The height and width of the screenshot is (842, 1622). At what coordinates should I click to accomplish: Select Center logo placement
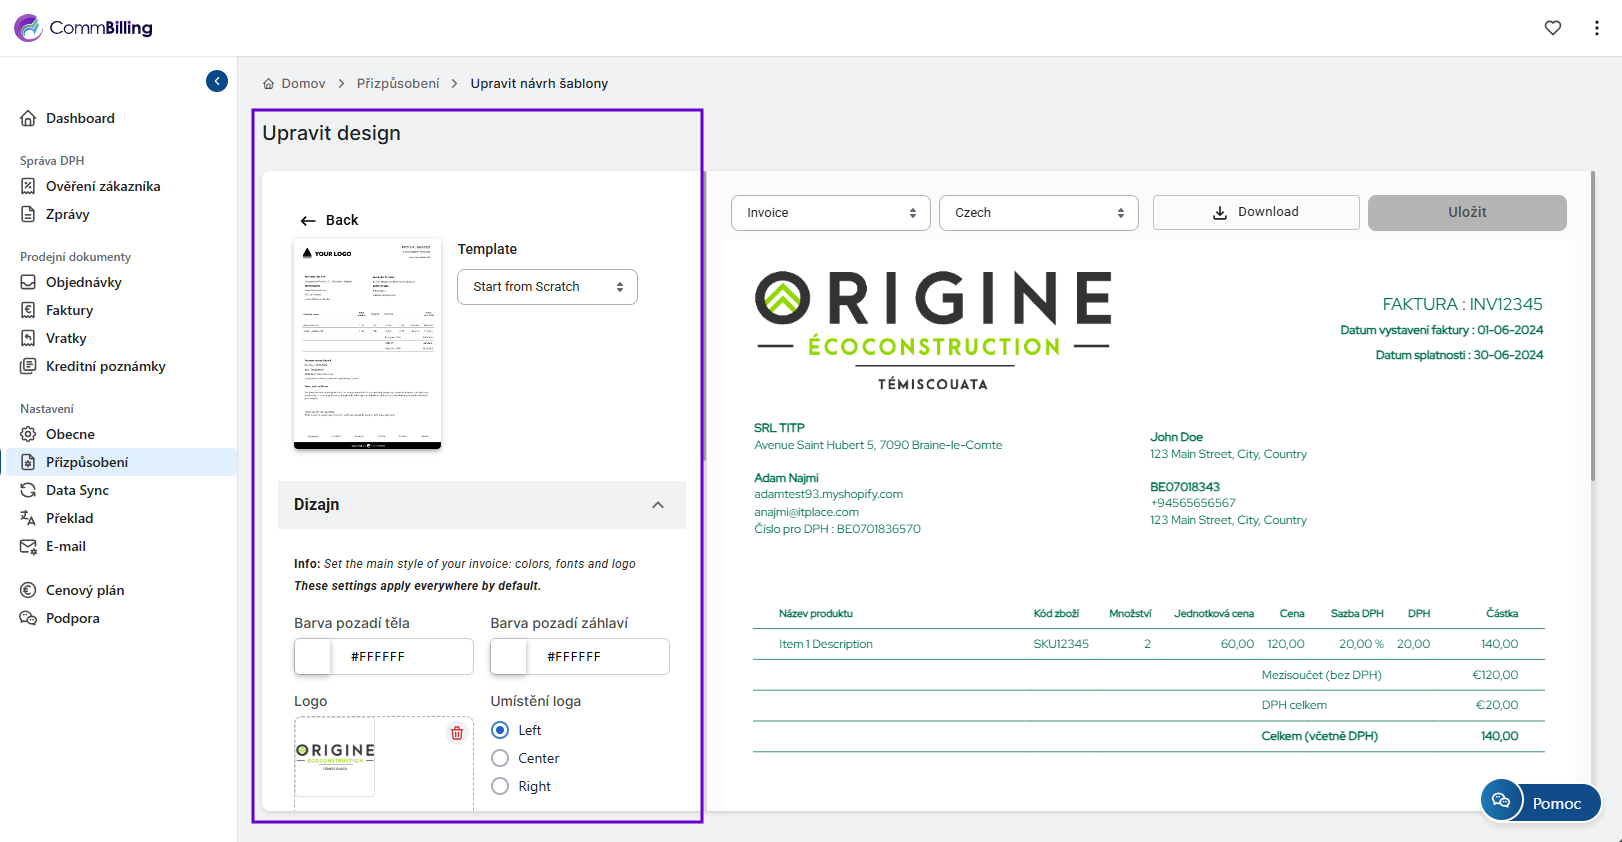pyautogui.click(x=501, y=758)
